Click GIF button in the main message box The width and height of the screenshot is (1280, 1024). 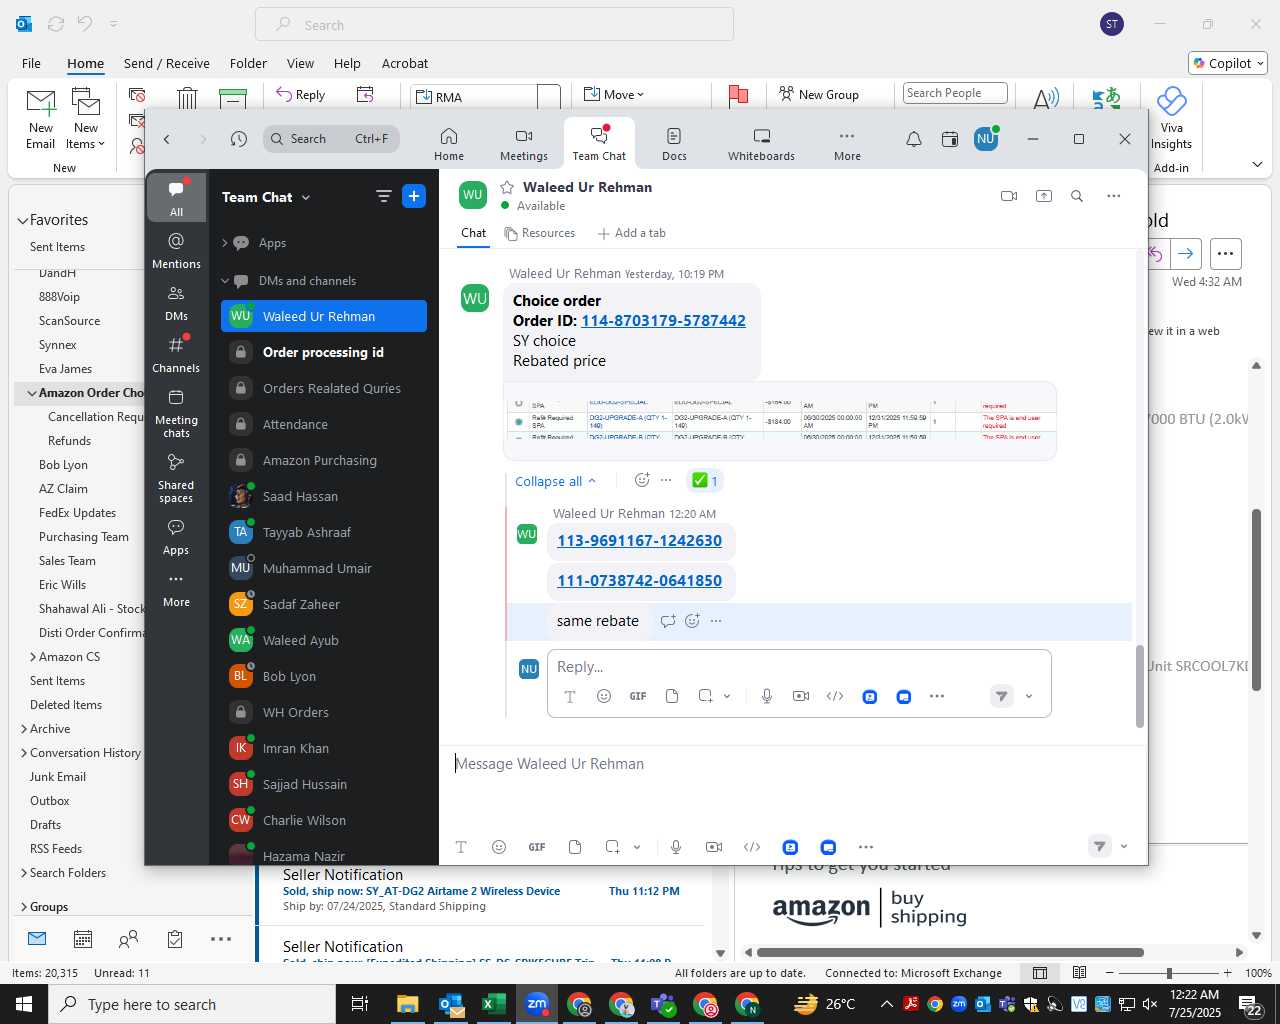pos(537,847)
